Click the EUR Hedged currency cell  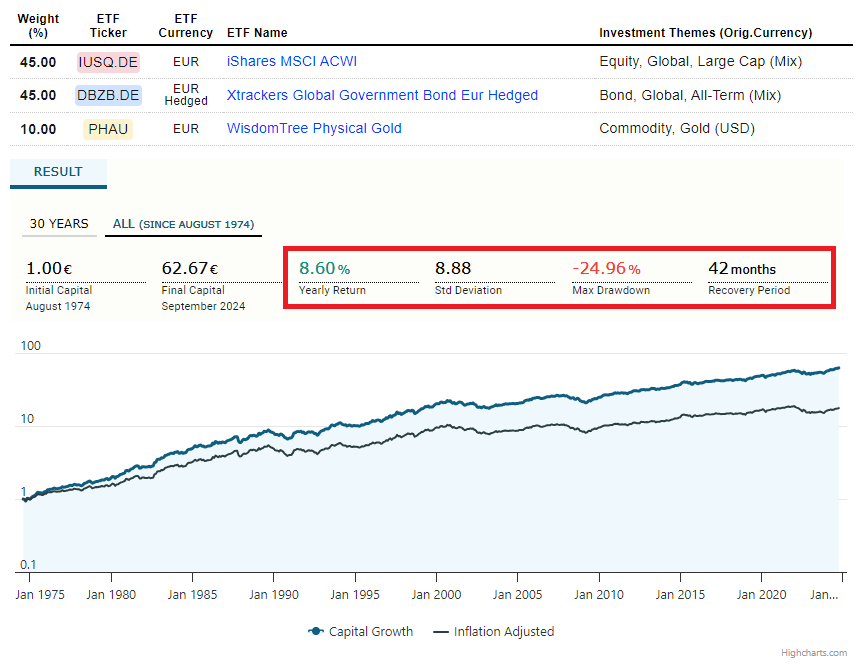[x=186, y=95]
